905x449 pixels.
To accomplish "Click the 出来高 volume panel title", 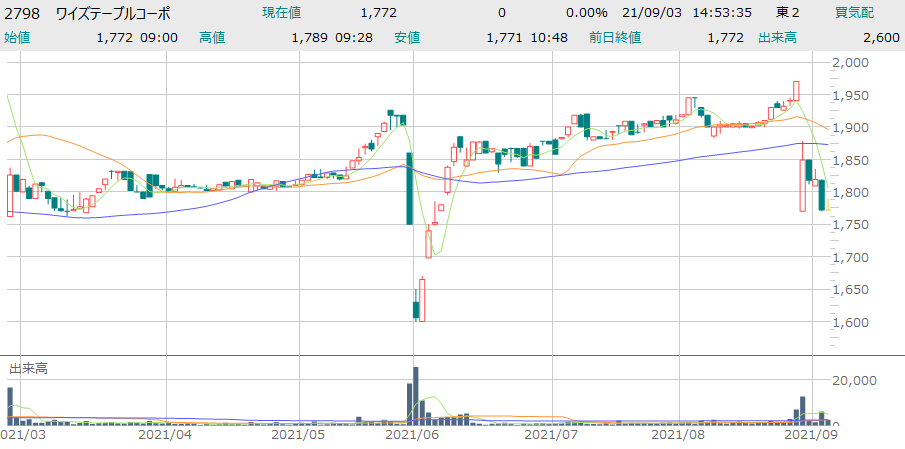I will click(x=28, y=368).
